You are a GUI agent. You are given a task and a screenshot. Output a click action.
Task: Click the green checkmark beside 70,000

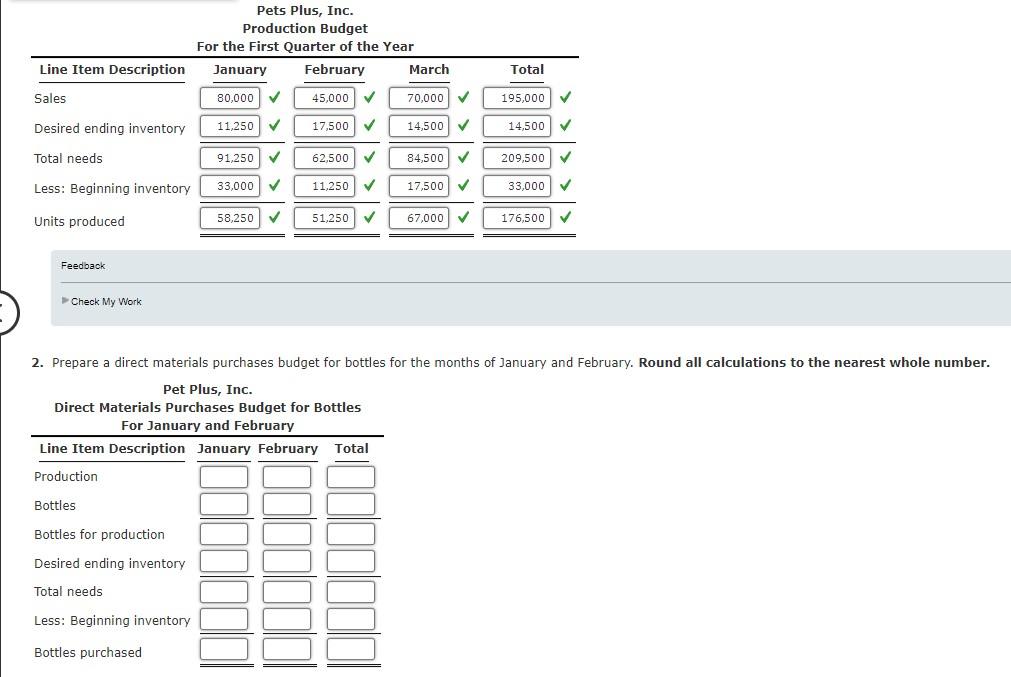point(464,97)
